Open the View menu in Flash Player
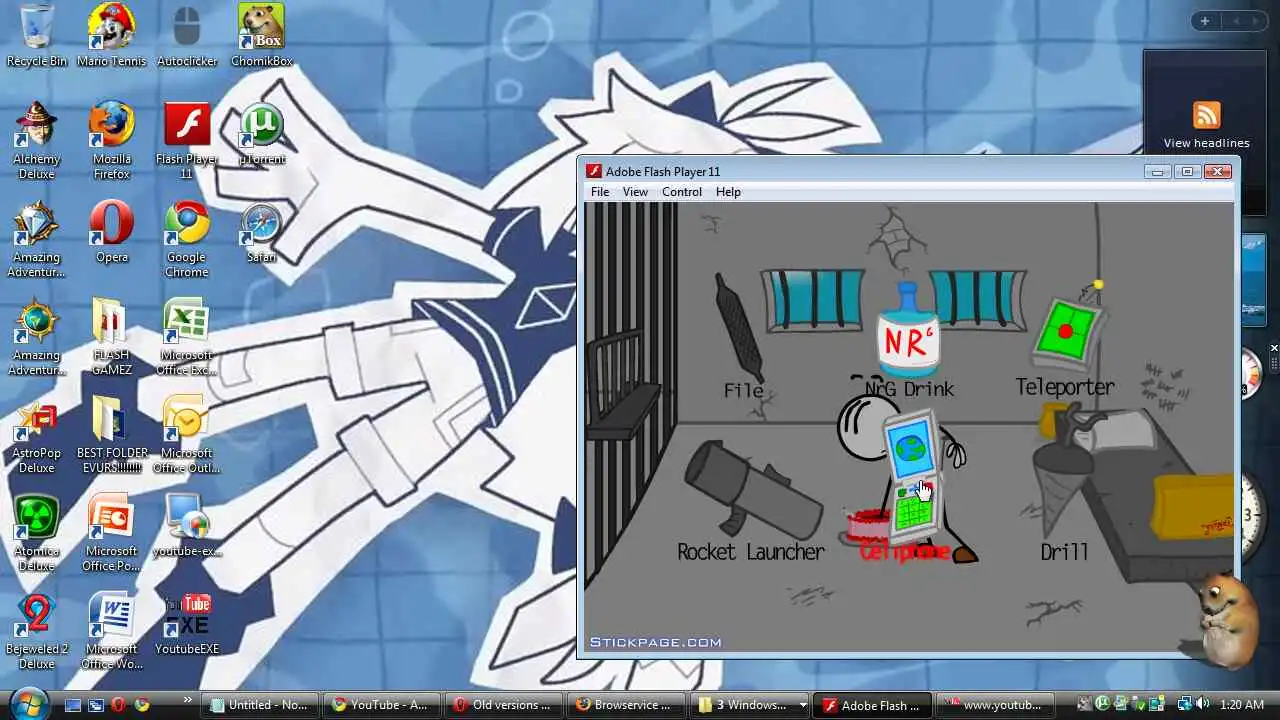Viewport: 1280px width, 720px height. click(635, 192)
